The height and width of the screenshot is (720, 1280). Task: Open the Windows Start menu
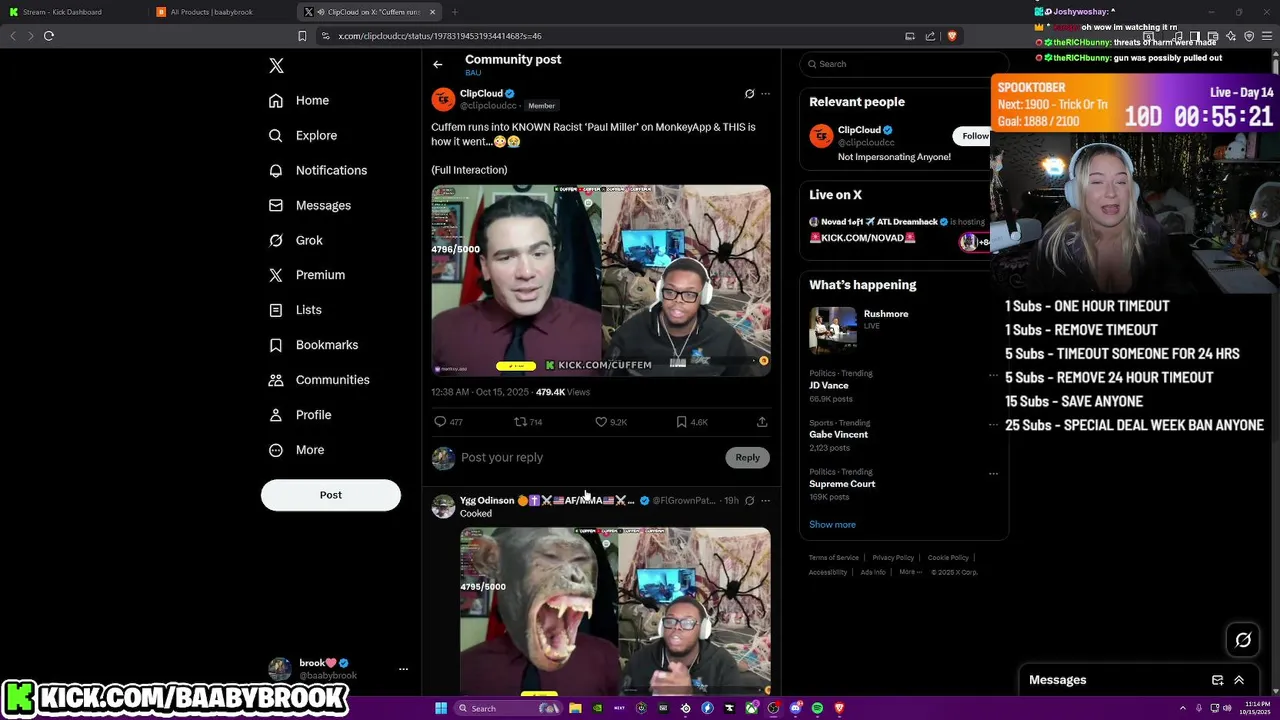pos(441,708)
